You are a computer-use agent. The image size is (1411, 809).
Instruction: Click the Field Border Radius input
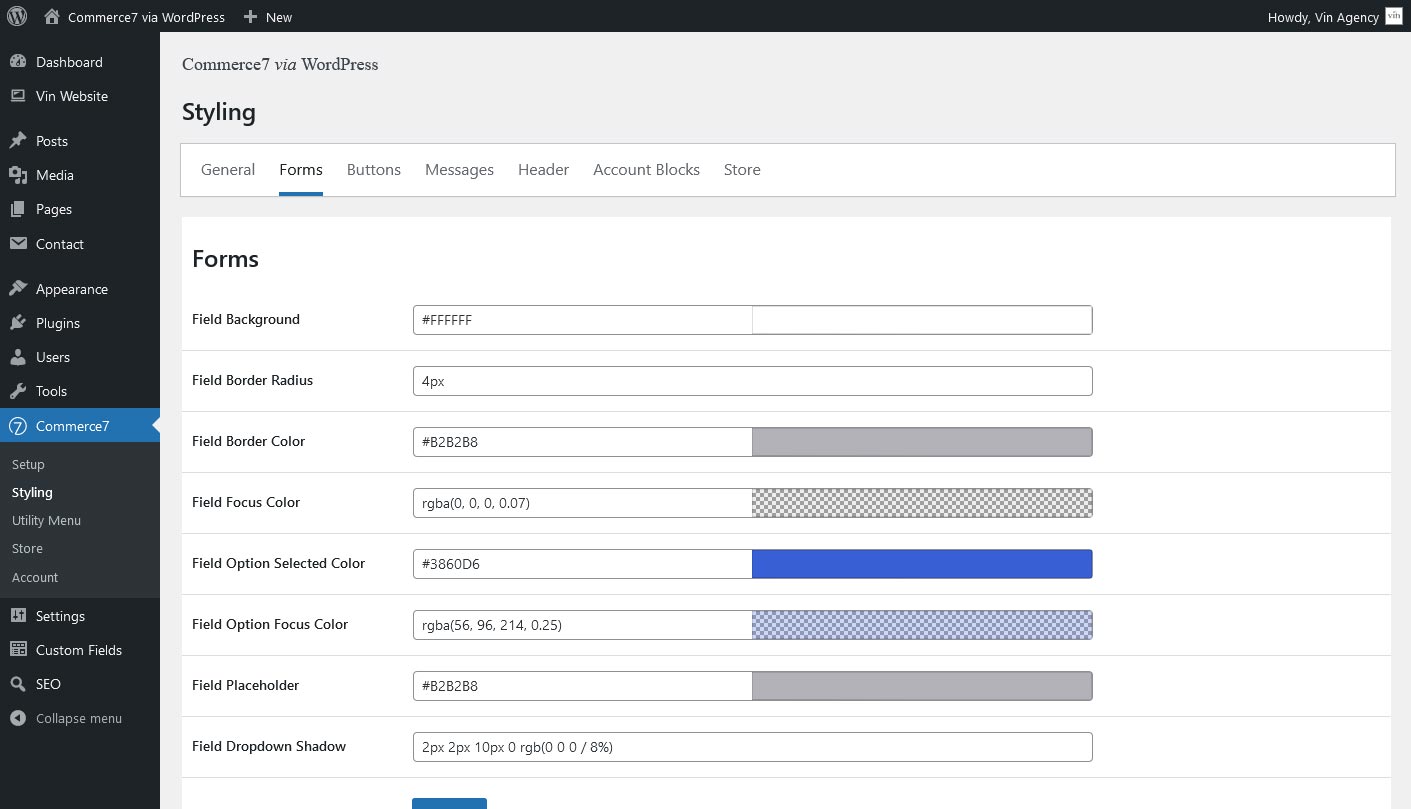[752, 381]
